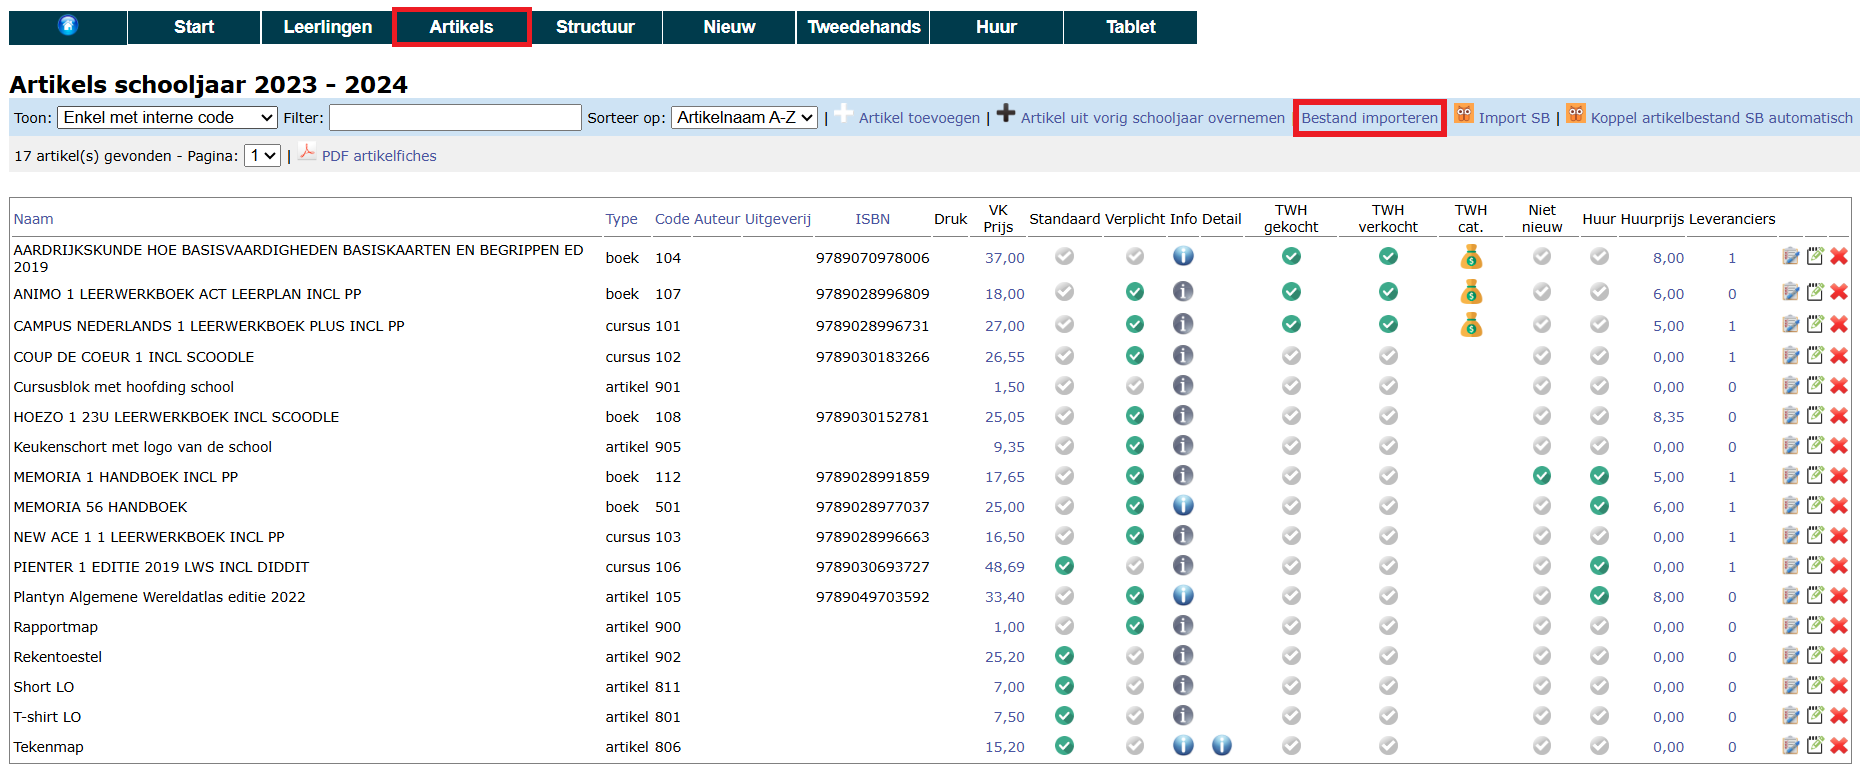
Task: Click the clipboard icon for NEW ACE 1 row
Action: coord(1791,535)
